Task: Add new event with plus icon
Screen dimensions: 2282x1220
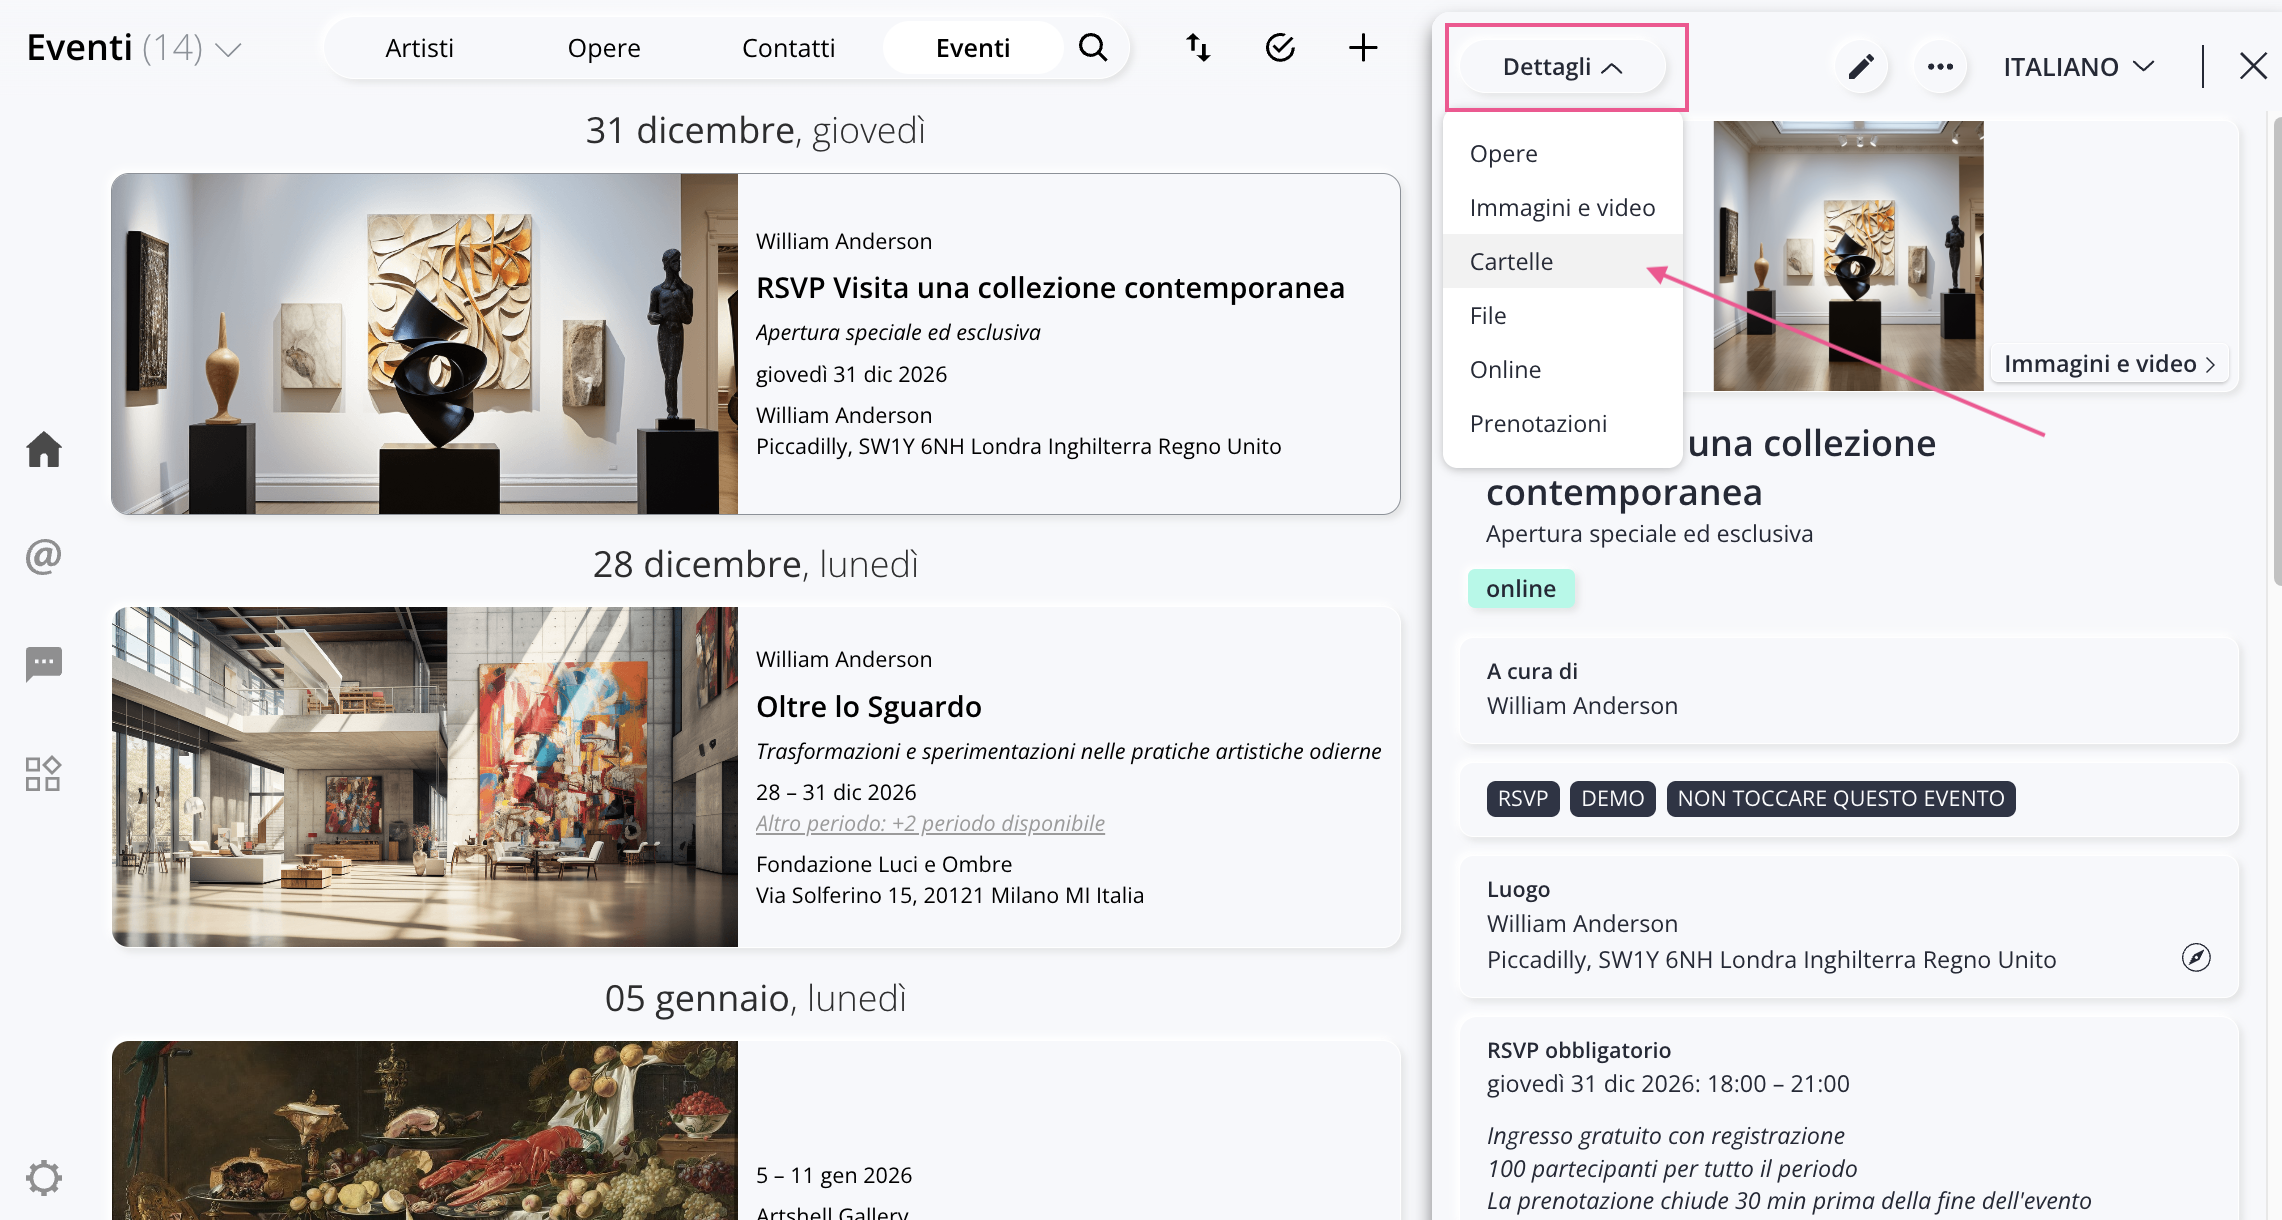Action: coord(1362,47)
